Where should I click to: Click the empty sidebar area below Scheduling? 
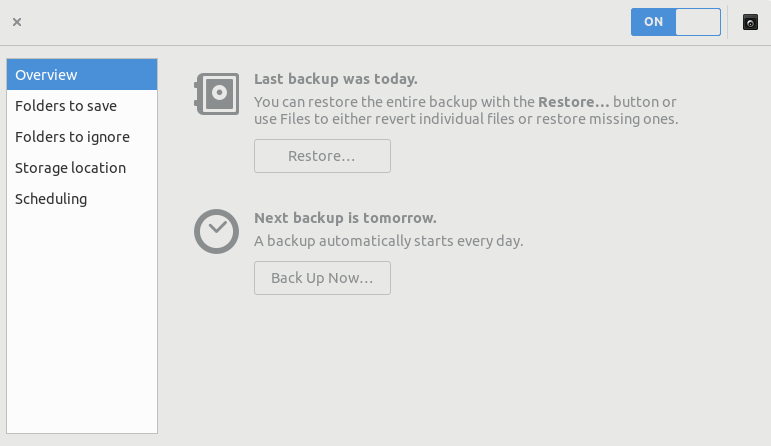(x=81, y=320)
